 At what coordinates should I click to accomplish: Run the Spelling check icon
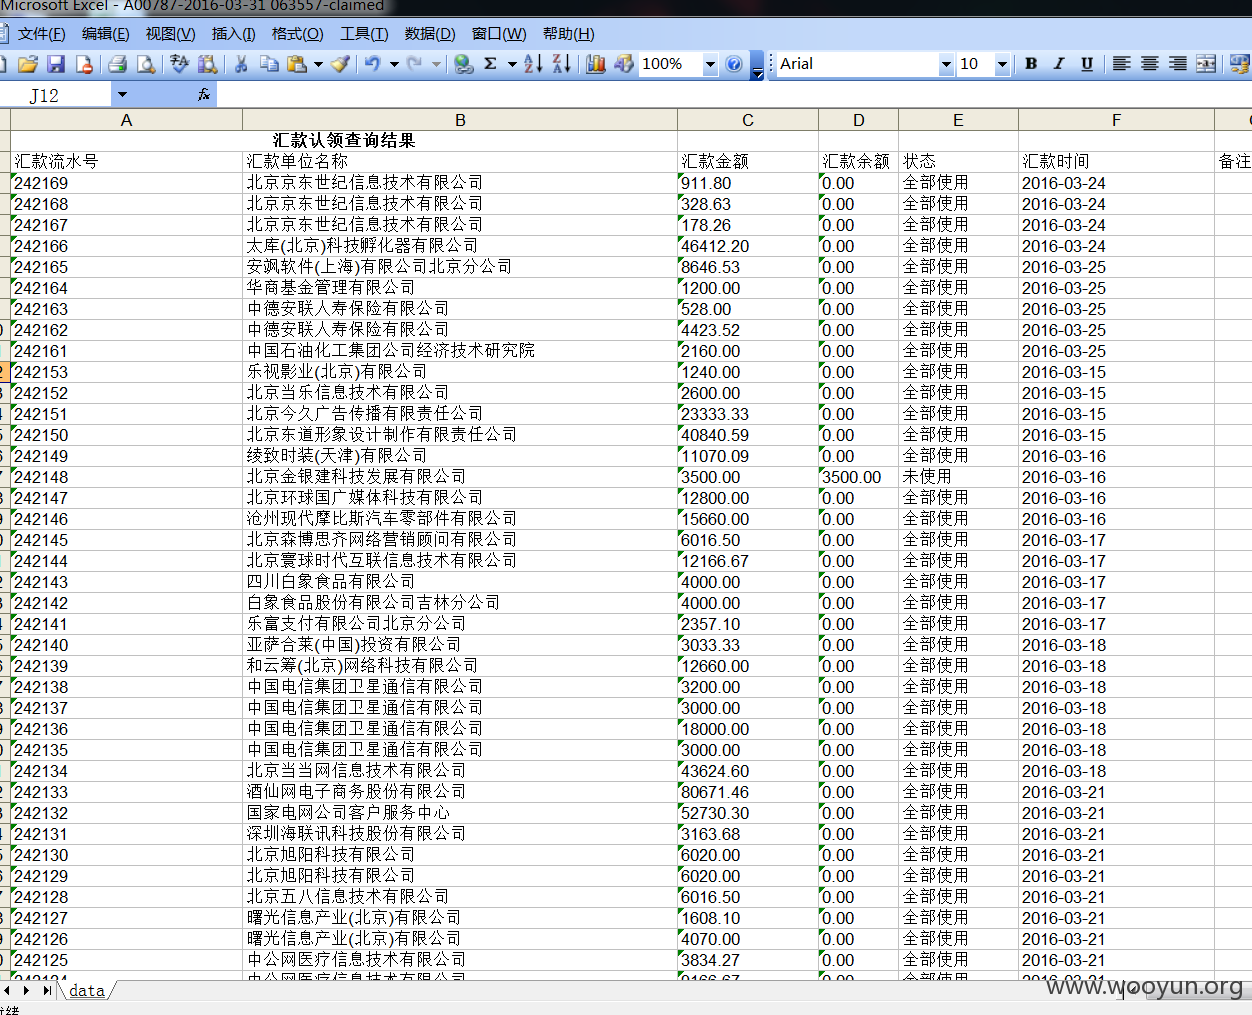179,64
